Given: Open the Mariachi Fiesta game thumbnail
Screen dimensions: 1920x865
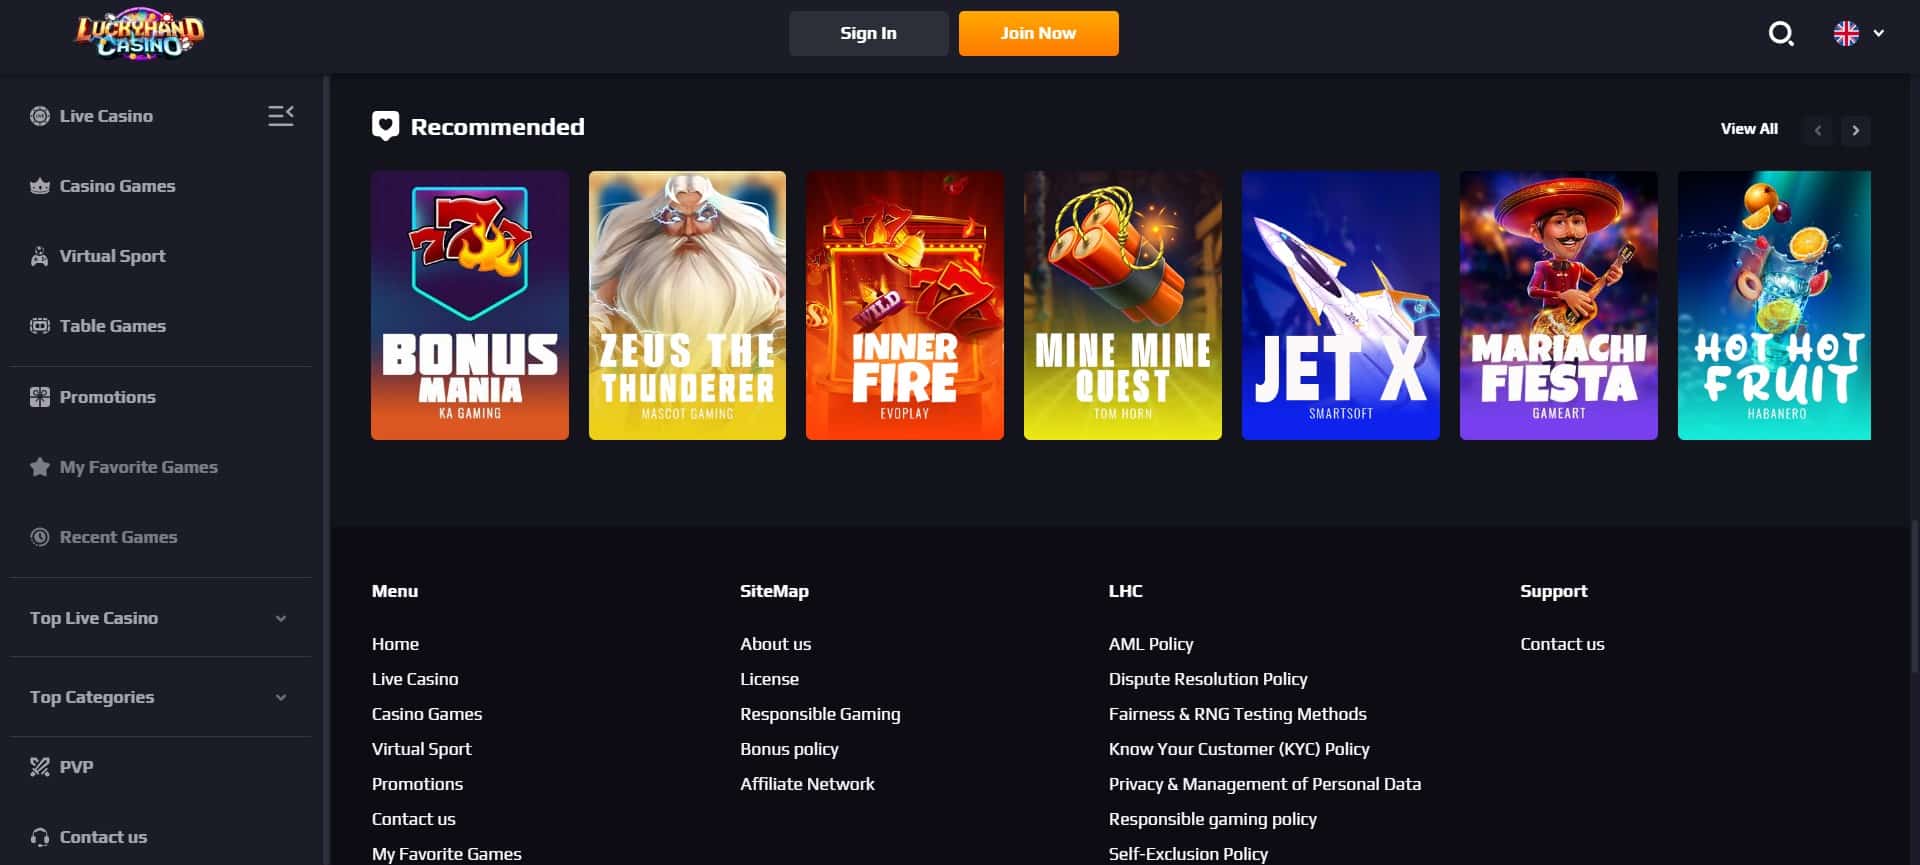Looking at the screenshot, I should 1559,305.
